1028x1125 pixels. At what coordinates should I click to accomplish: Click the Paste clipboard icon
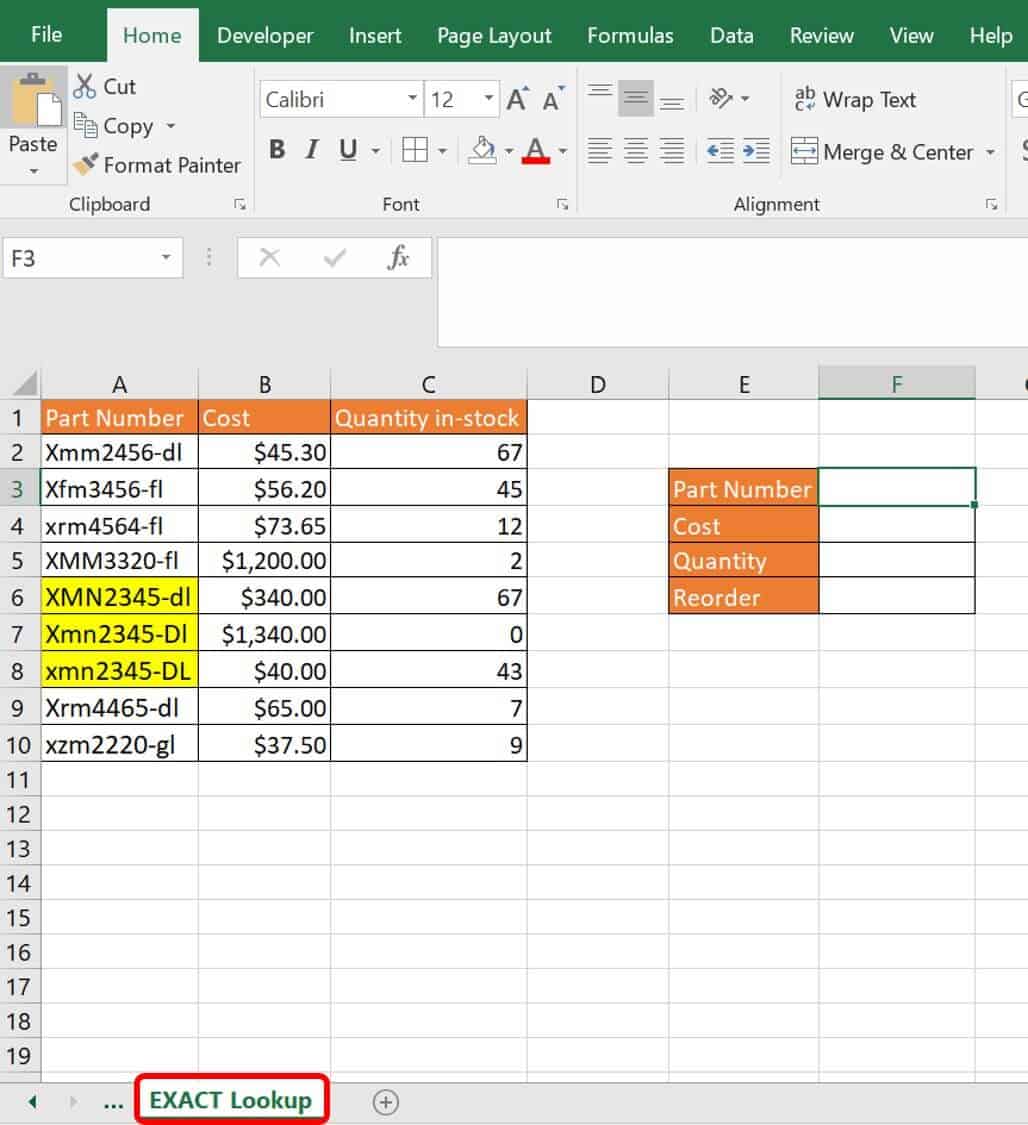click(33, 100)
